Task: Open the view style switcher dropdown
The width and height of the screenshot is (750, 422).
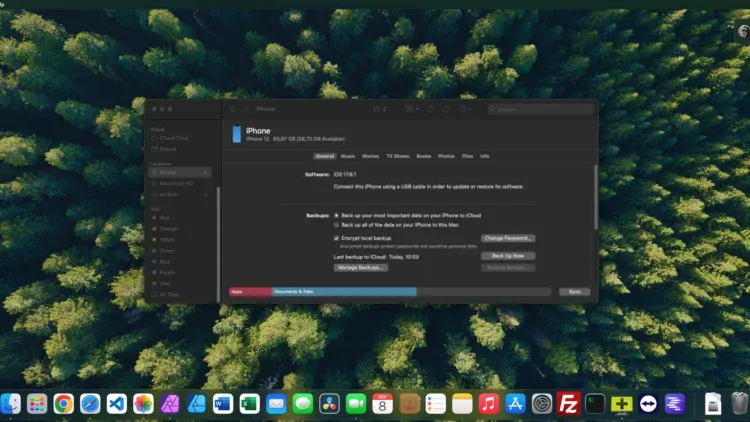Action: tap(380, 109)
